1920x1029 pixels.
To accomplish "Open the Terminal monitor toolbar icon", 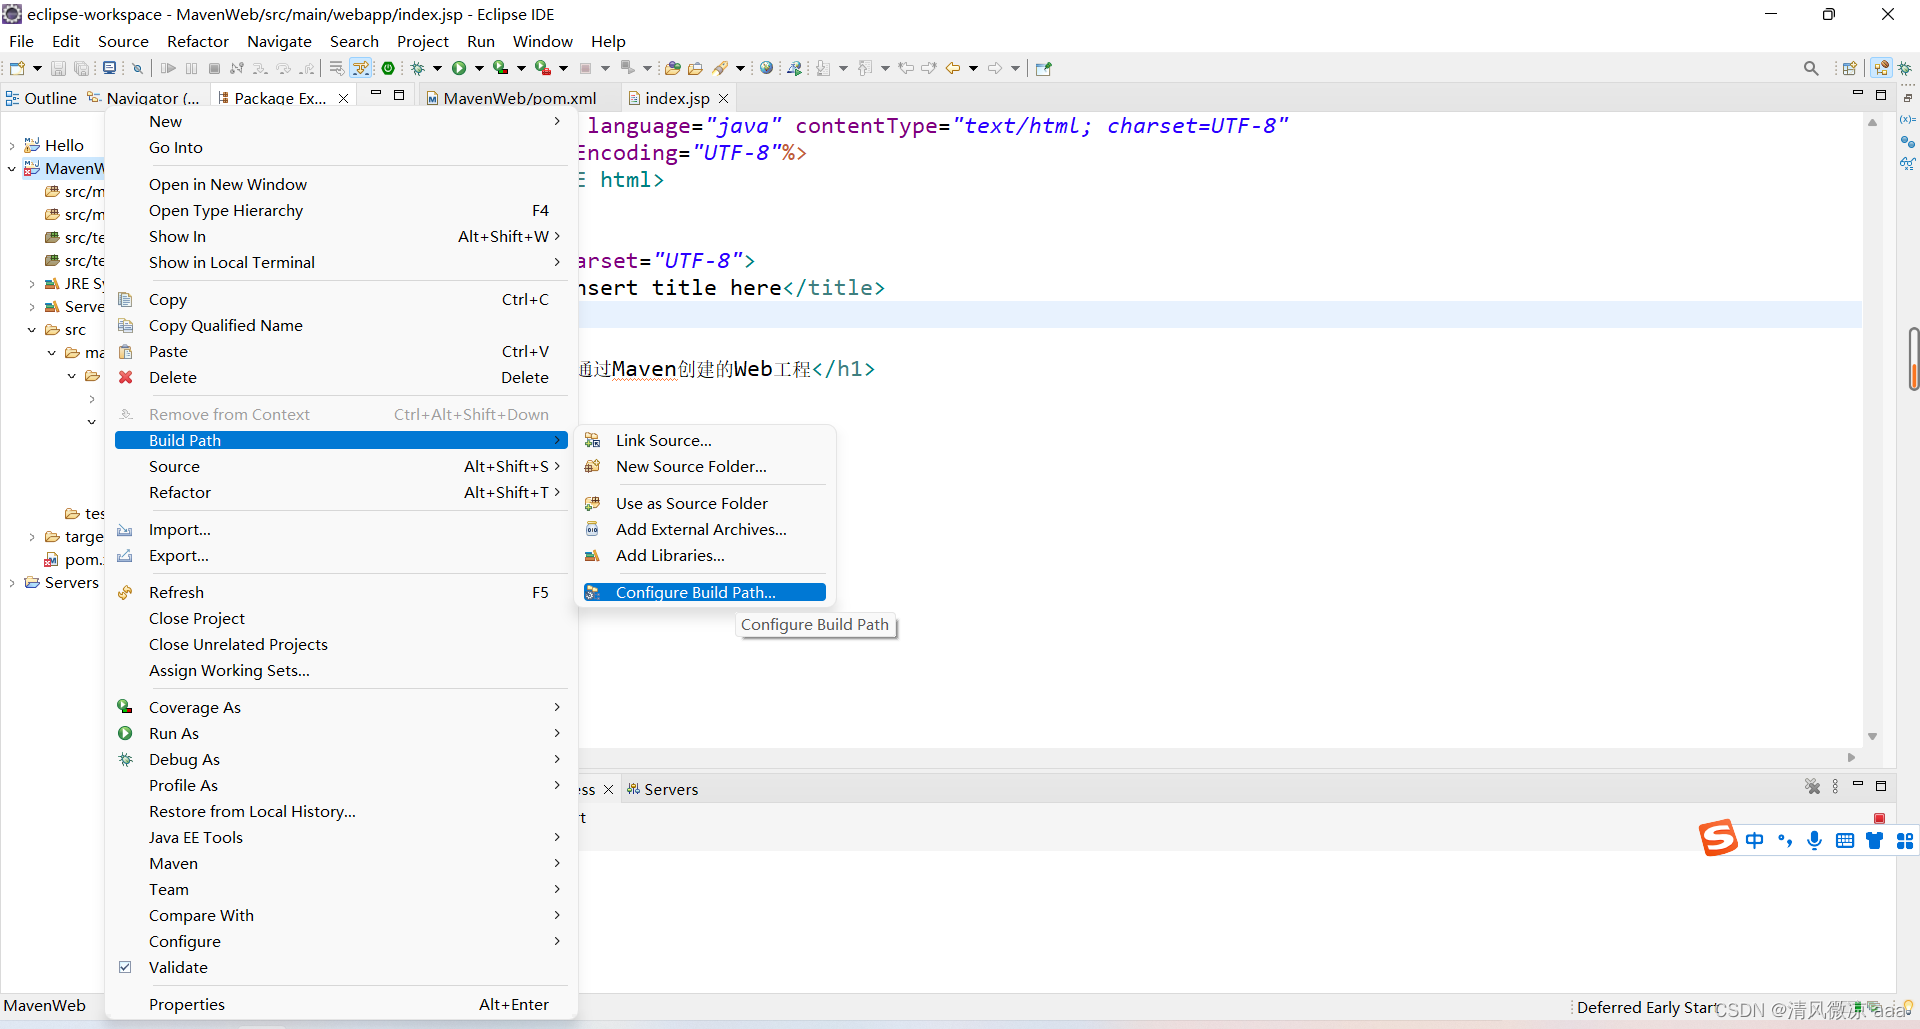I will click(x=110, y=68).
